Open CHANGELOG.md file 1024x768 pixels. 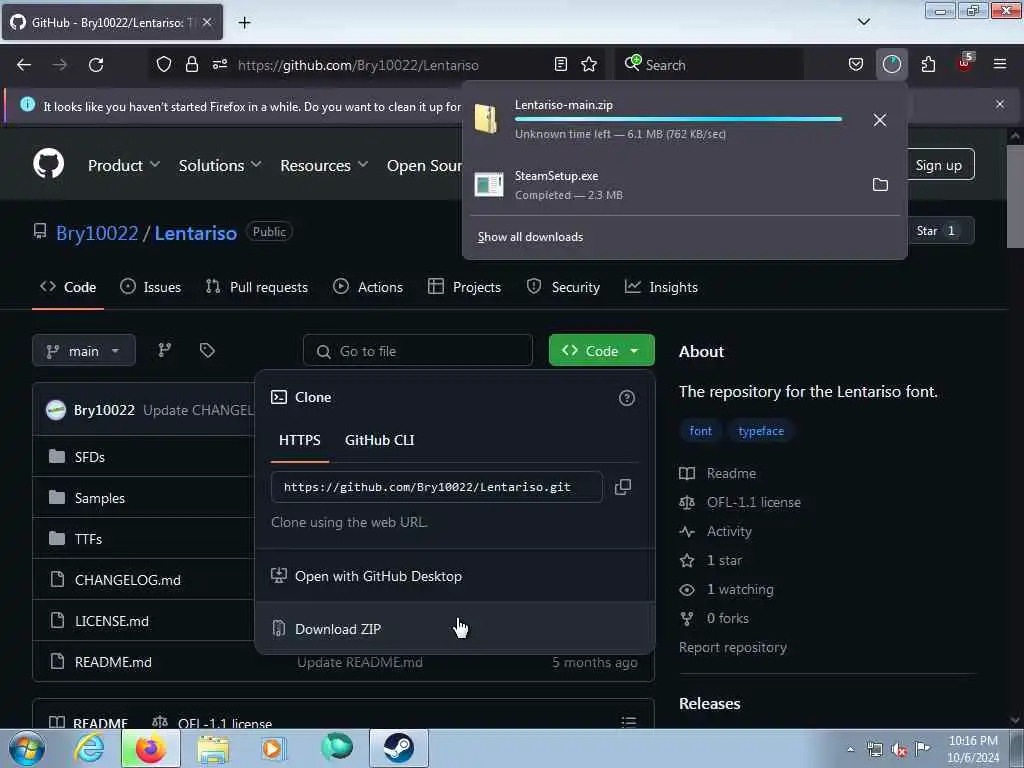click(x=127, y=580)
